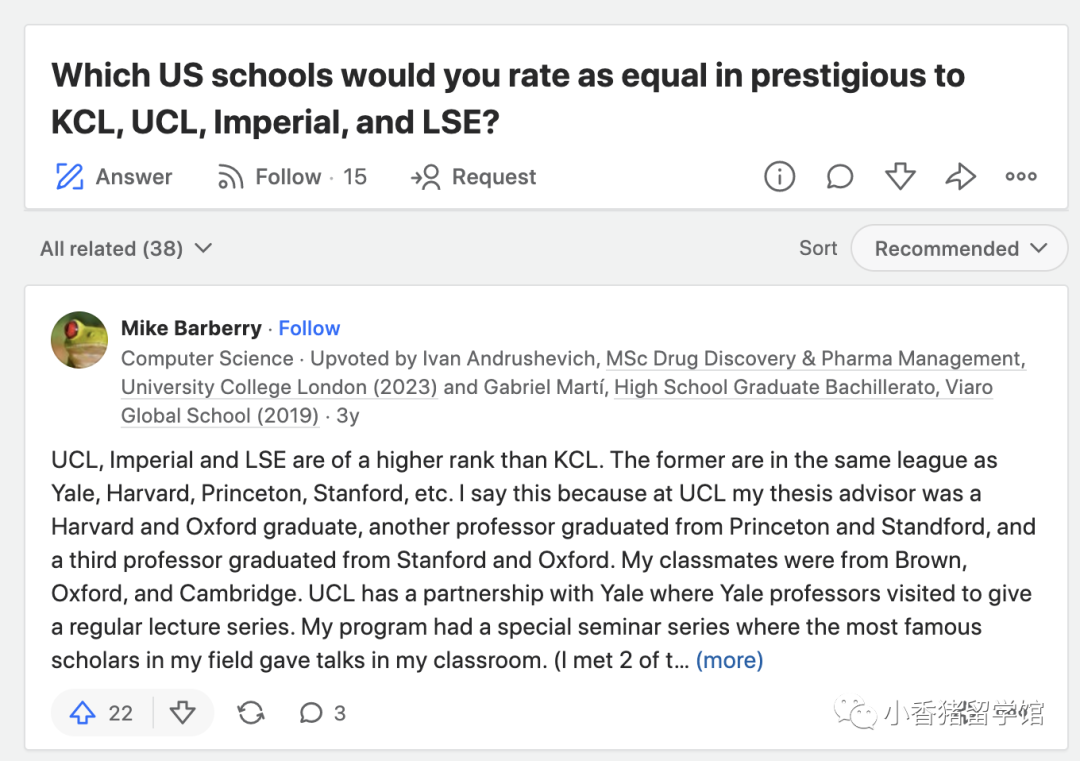Image resolution: width=1080 pixels, height=761 pixels.
Task: Share the question using the arrow icon
Action: point(960,176)
